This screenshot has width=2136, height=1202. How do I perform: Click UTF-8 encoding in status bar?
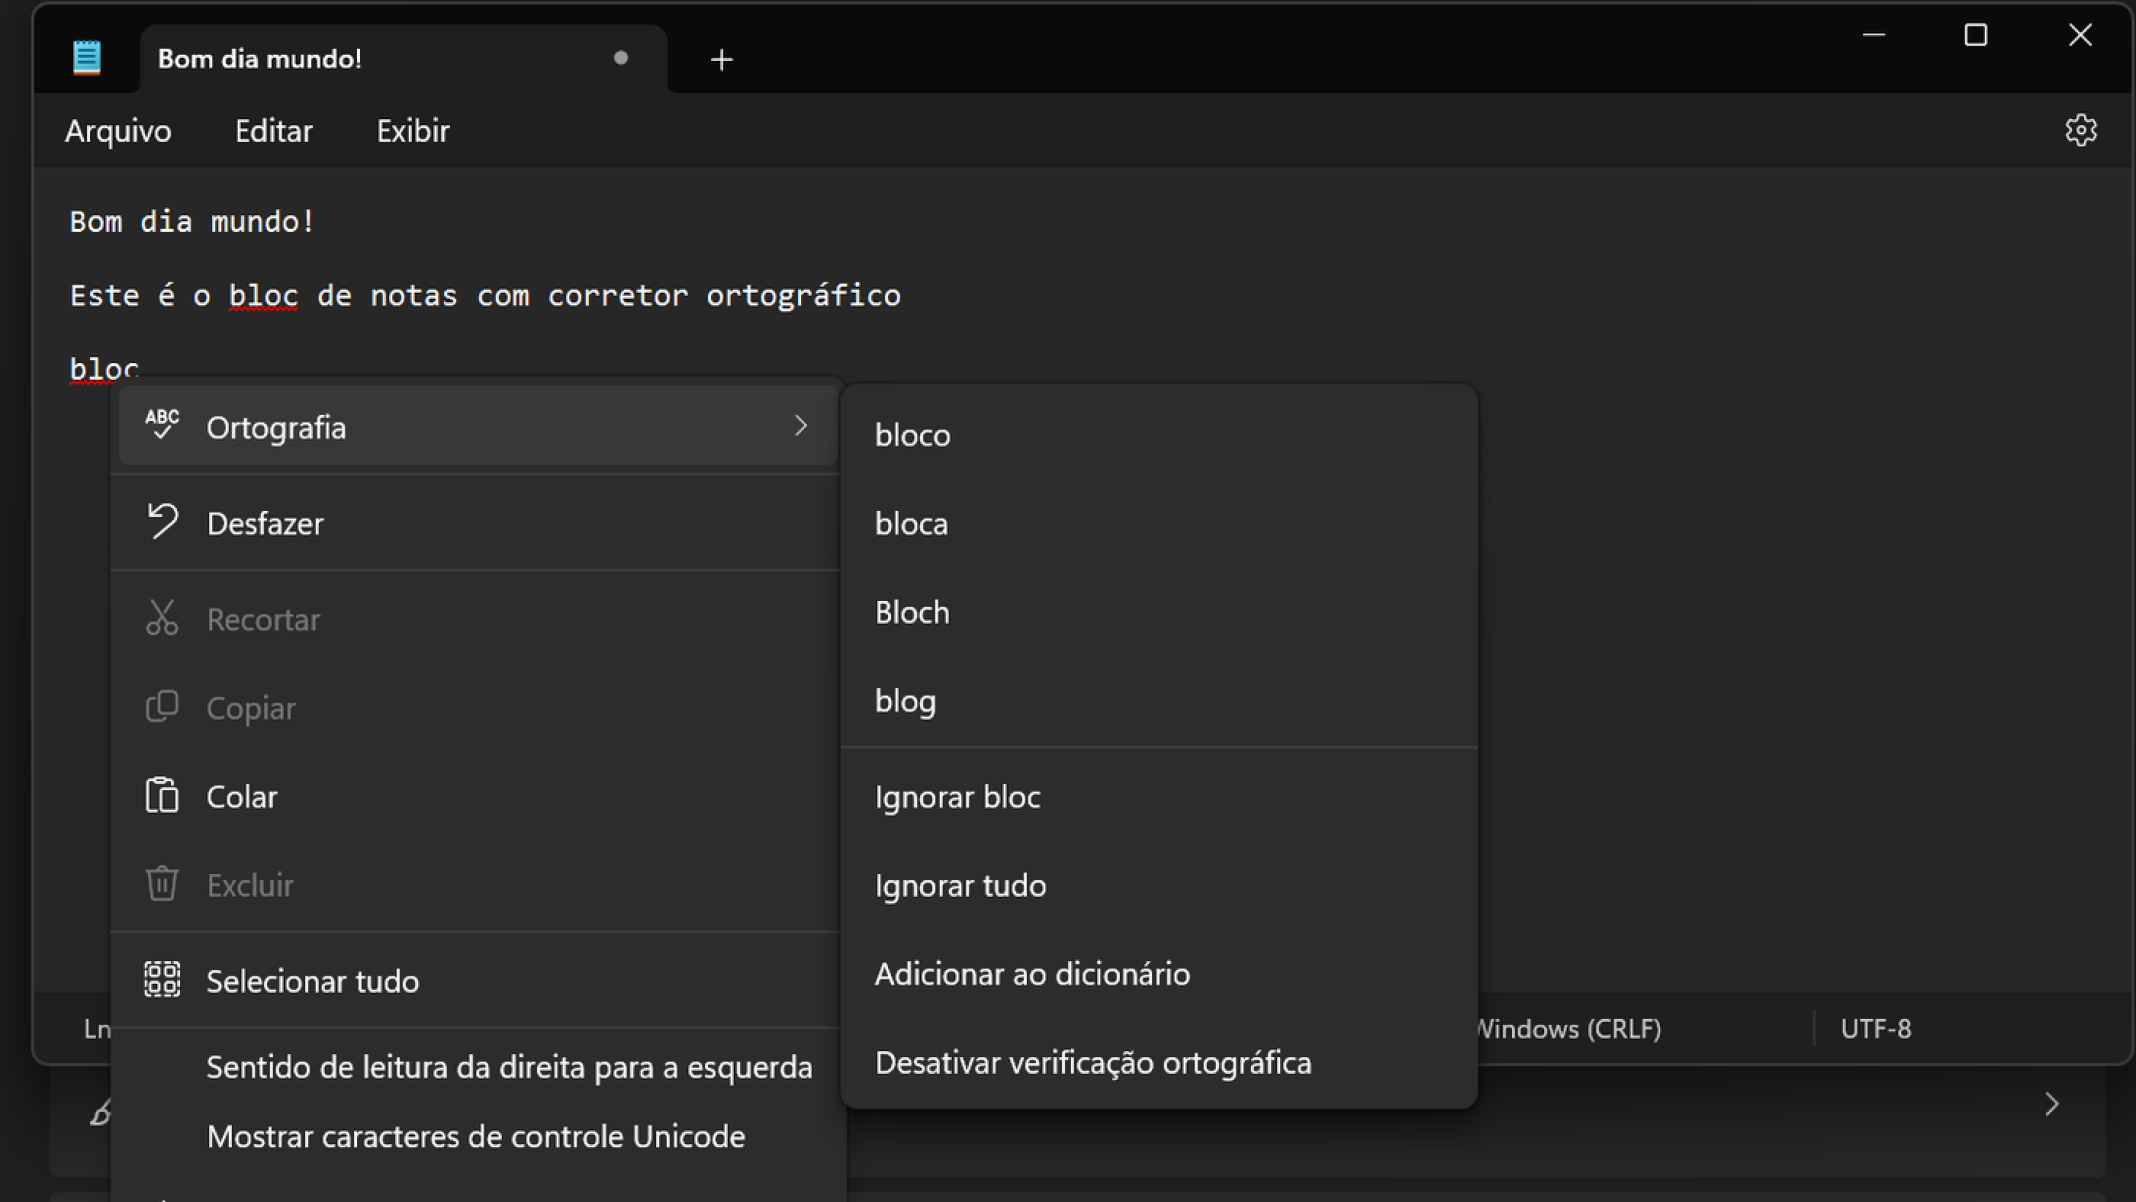[1875, 1029]
